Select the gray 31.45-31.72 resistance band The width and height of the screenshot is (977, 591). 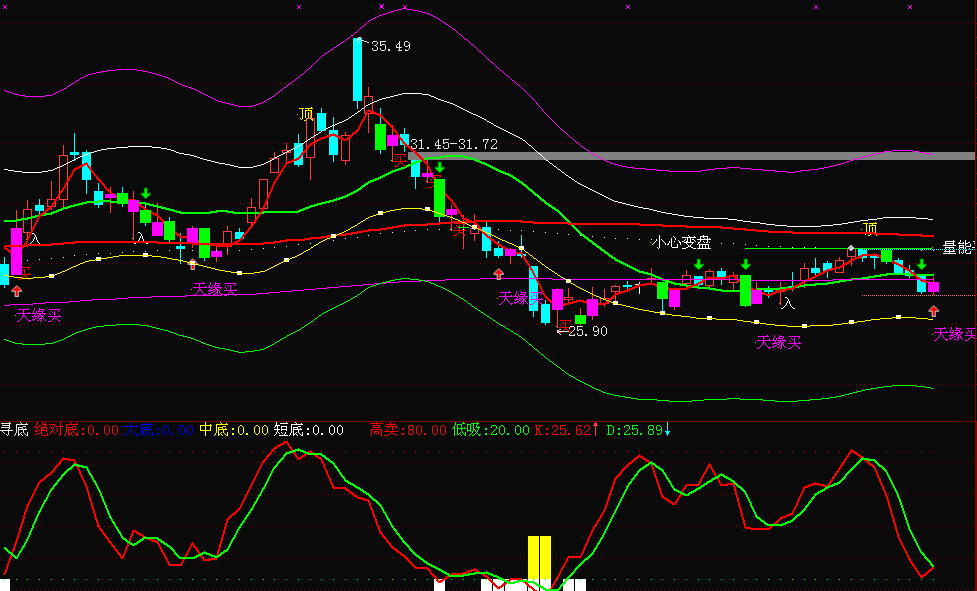pyautogui.click(x=693, y=156)
